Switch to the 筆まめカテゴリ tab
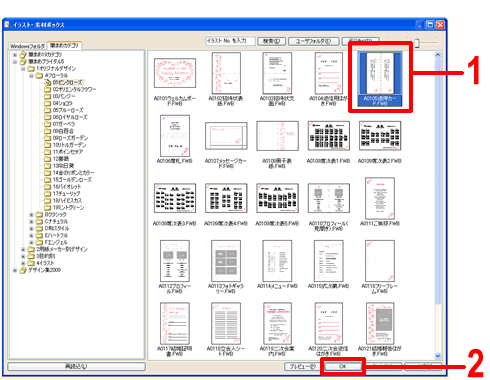 64,45
